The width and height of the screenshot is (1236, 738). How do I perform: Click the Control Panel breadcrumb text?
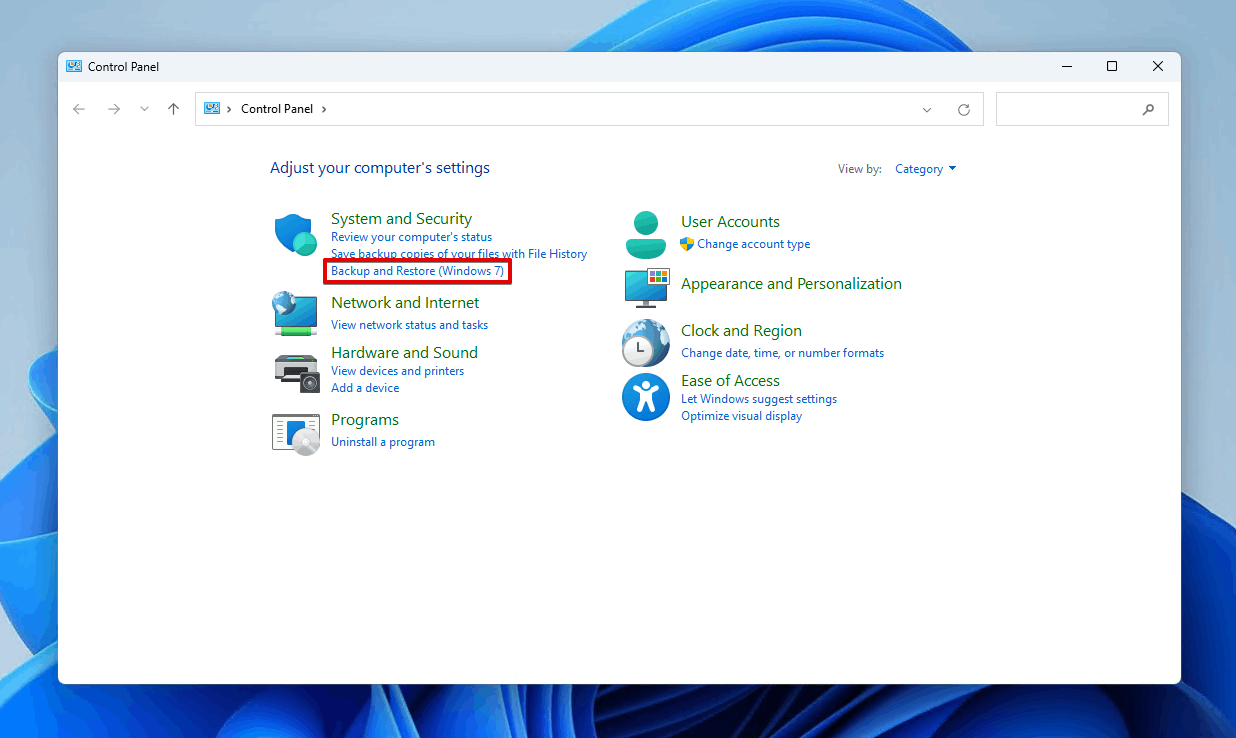277,109
